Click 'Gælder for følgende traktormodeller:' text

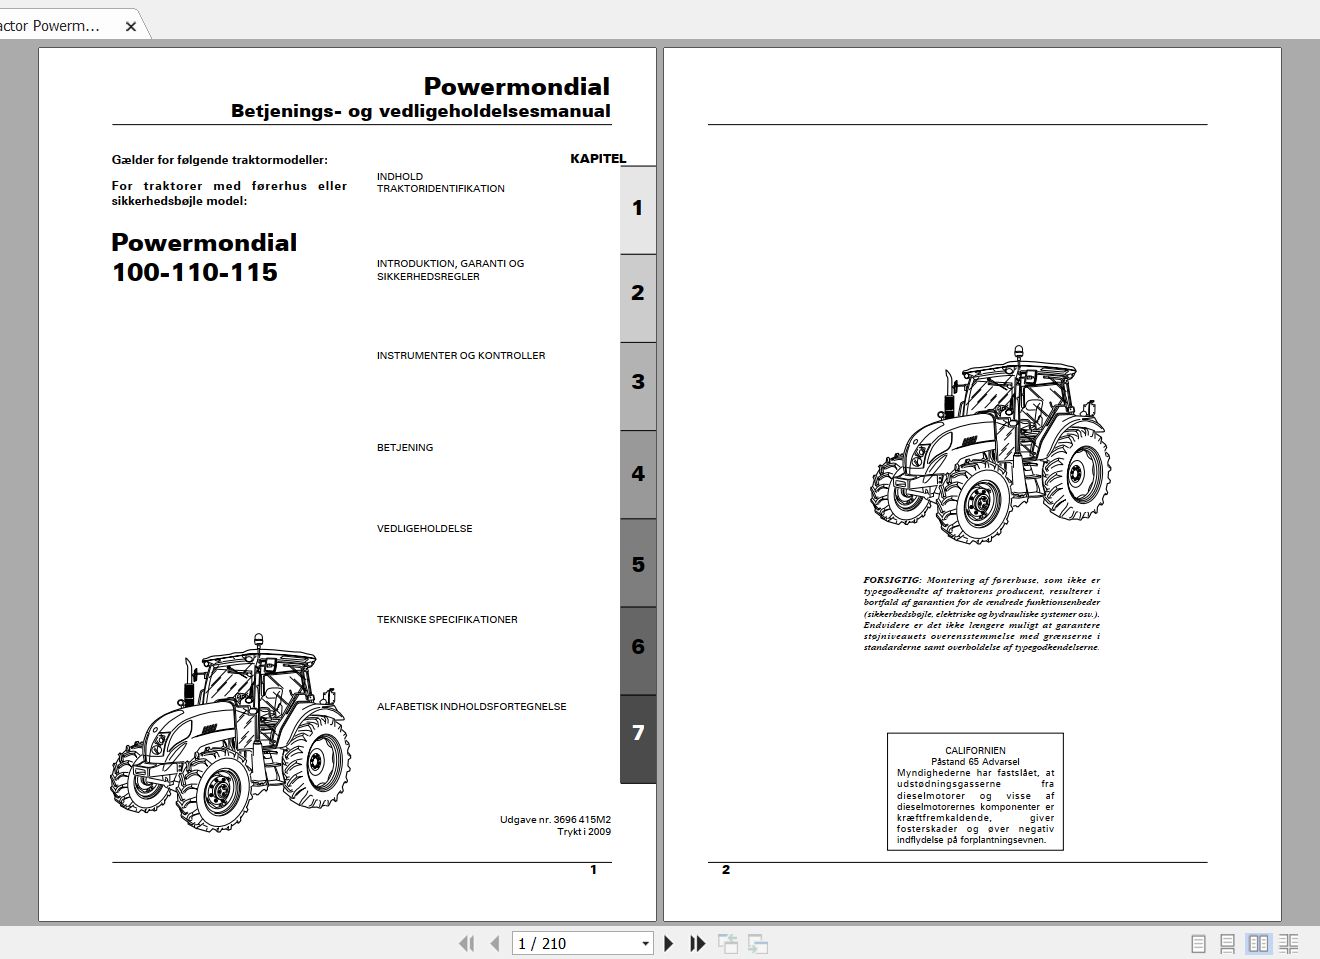(x=219, y=159)
